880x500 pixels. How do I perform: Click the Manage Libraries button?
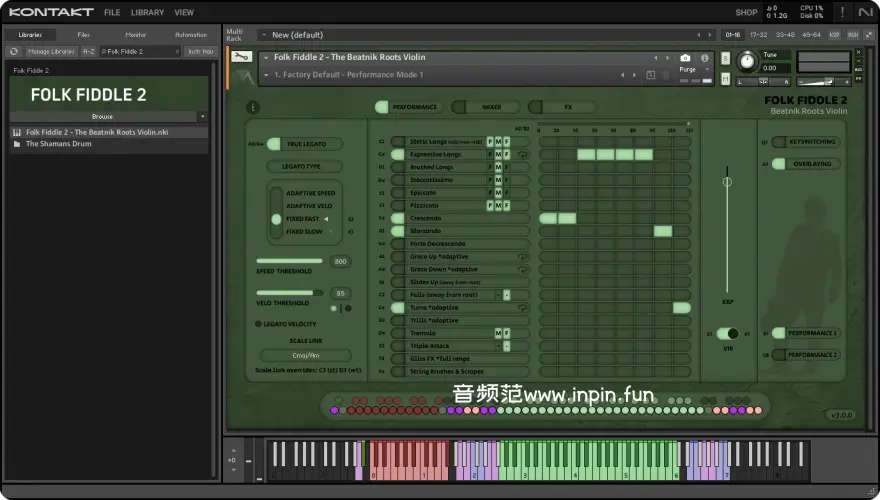click(51, 51)
